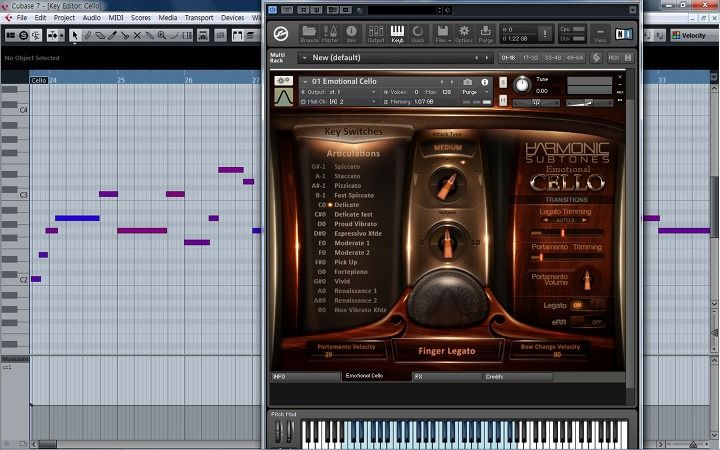Select multi rack page 17-32
The width and height of the screenshot is (720, 450).
tap(530, 58)
